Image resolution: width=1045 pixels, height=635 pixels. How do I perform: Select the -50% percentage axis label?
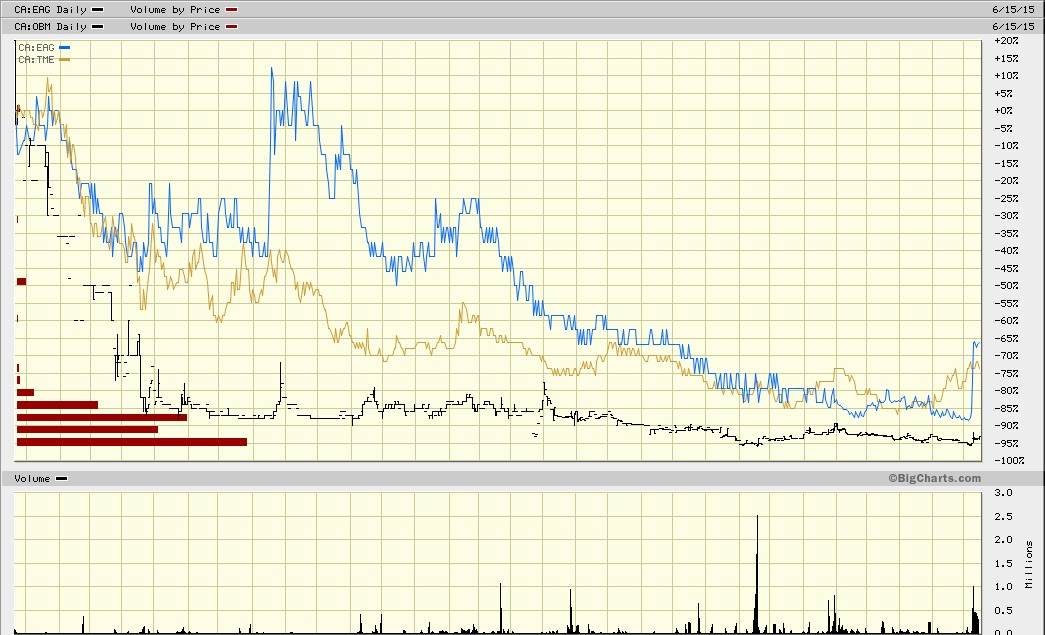click(1006, 286)
